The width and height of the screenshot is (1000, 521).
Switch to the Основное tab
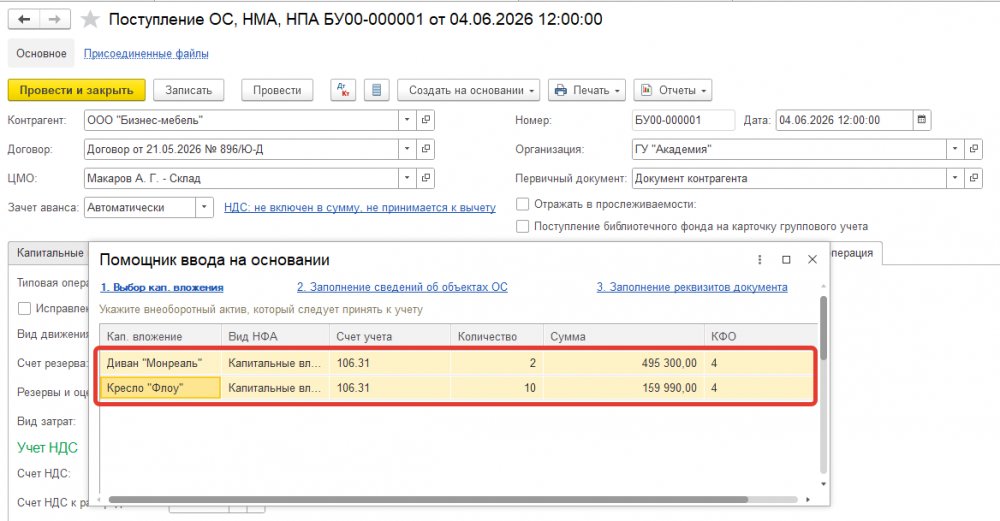tap(41, 54)
